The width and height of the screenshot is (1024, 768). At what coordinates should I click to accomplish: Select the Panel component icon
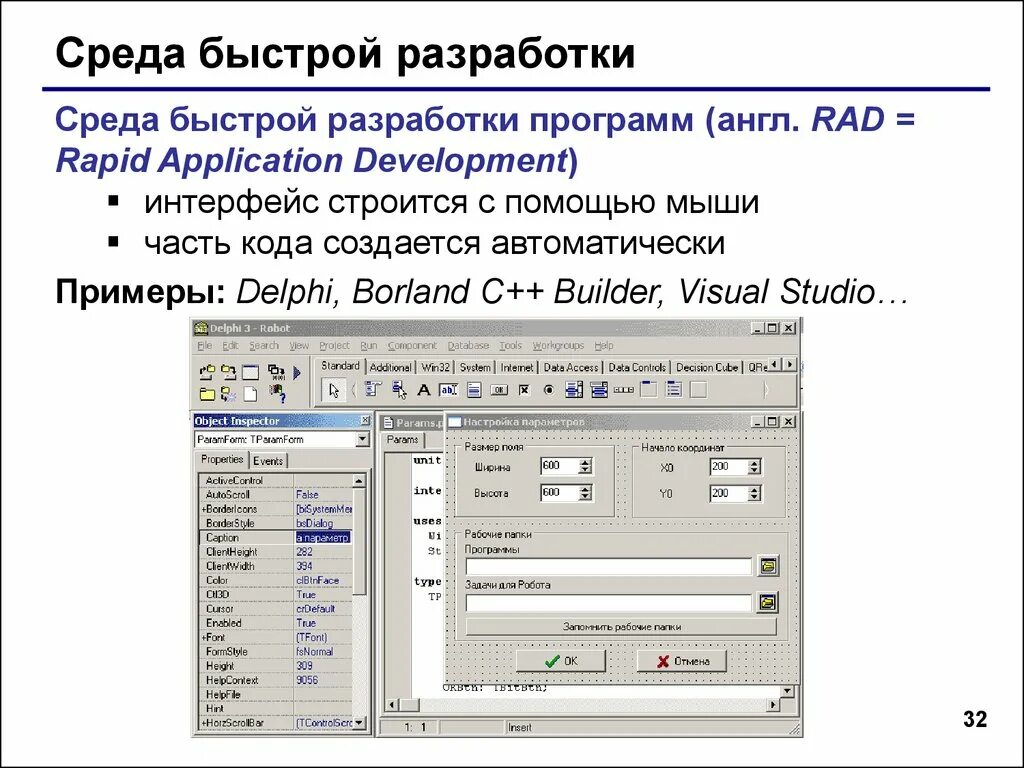(698, 390)
